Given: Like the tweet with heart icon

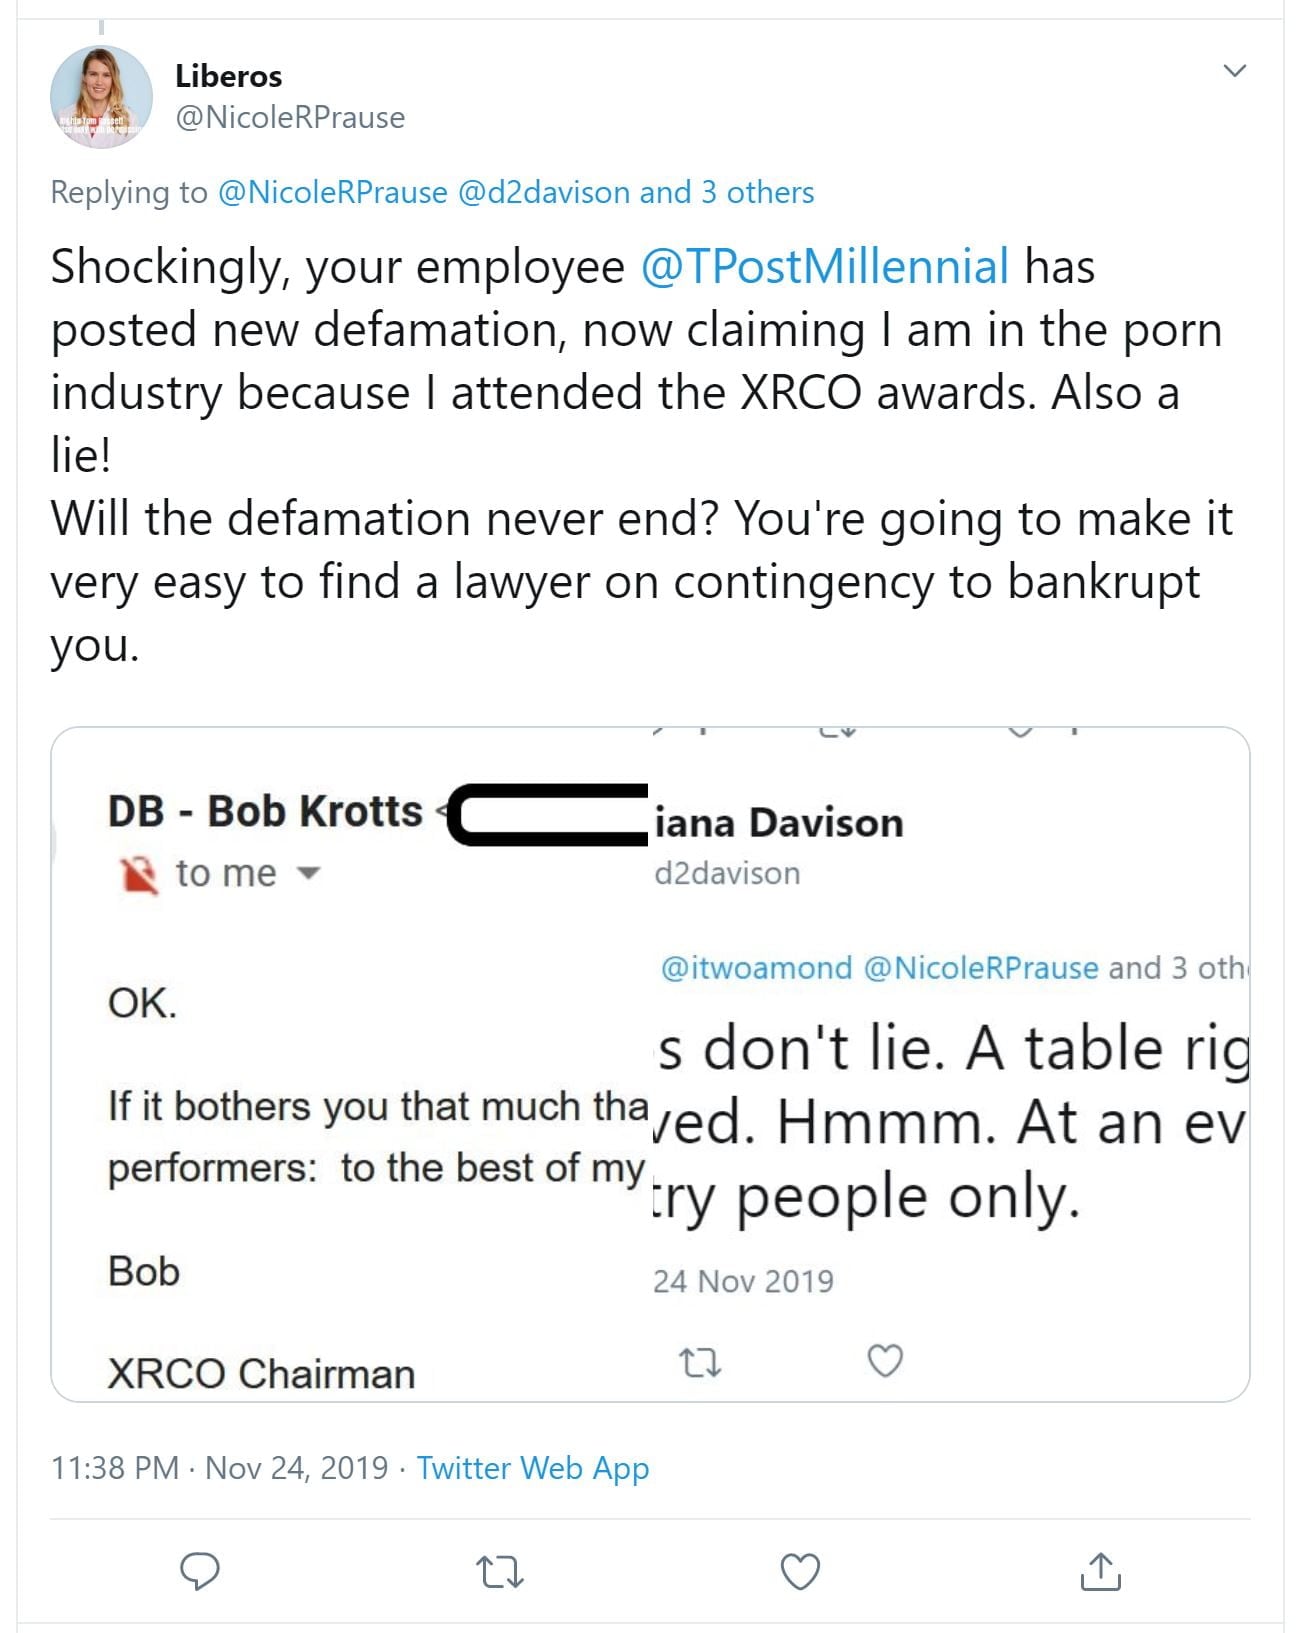Looking at the screenshot, I should tap(800, 1572).
